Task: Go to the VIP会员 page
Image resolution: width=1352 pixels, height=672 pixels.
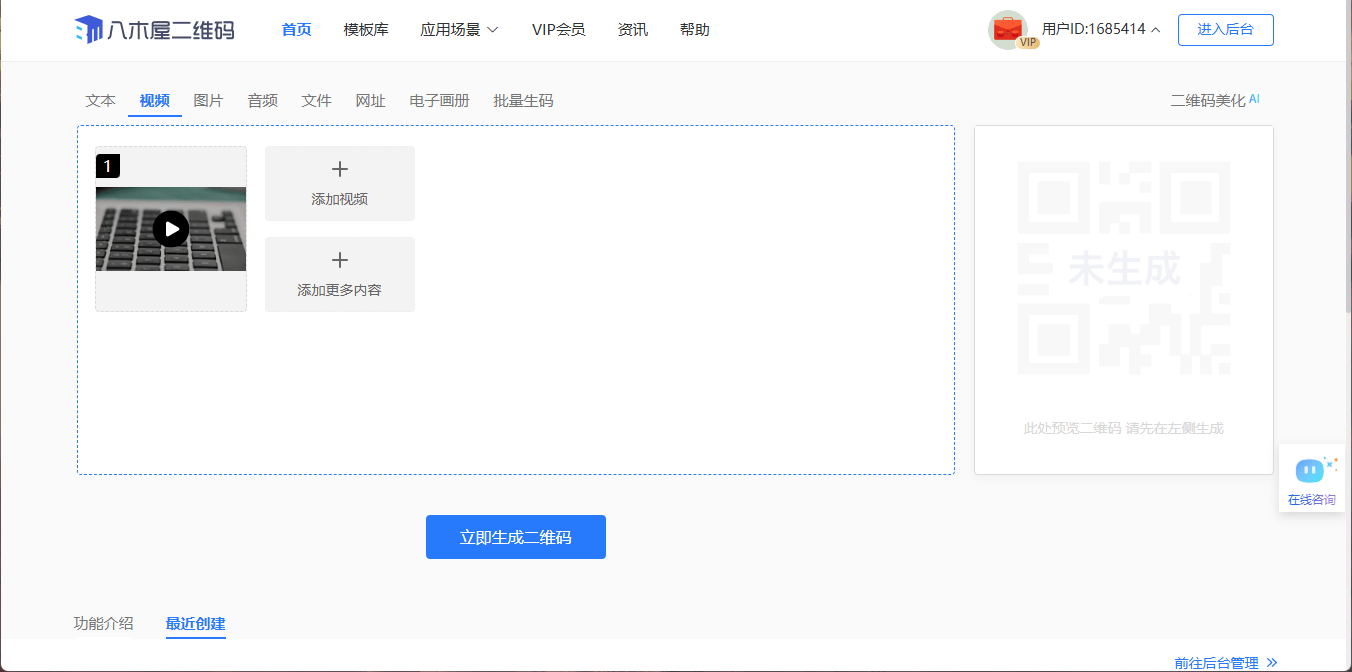Action: click(559, 30)
